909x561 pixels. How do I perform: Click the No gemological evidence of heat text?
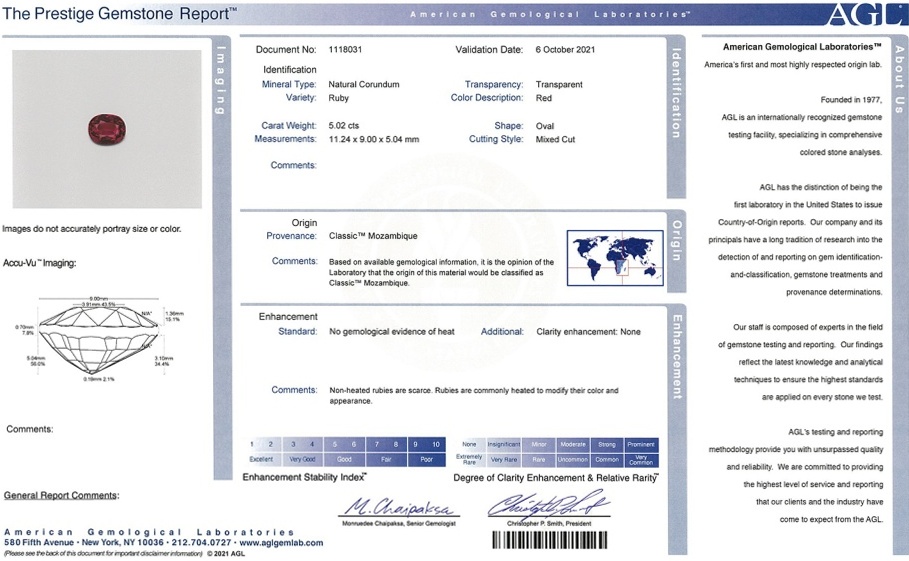click(x=392, y=332)
